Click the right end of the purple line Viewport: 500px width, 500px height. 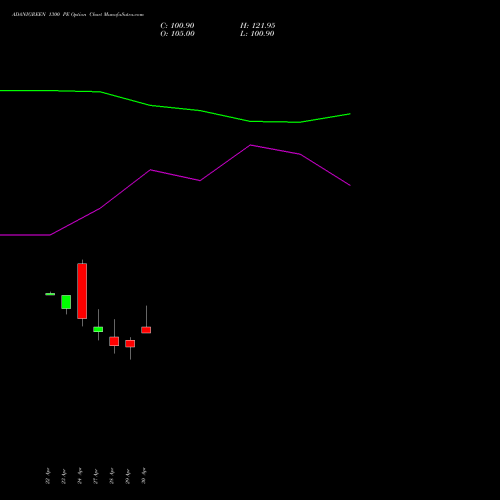pyautogui.click(x=350, y=185)
